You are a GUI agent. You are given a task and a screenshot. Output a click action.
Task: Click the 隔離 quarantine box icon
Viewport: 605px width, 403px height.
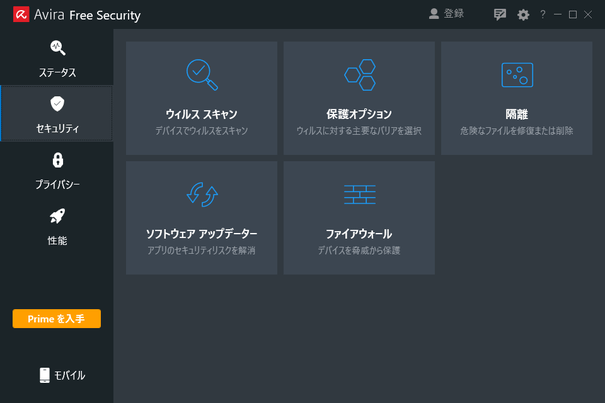click(x=517, y=75)
